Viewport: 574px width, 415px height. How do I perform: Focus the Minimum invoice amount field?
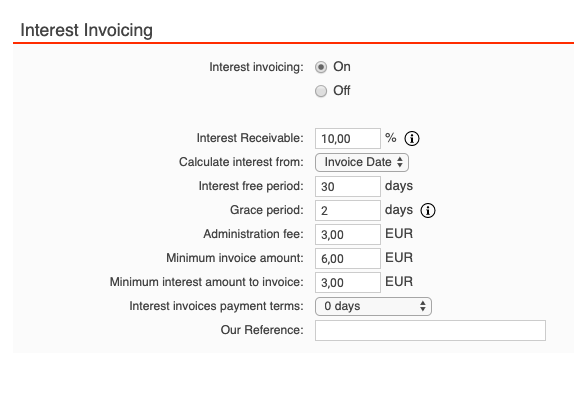pos(348,259)
